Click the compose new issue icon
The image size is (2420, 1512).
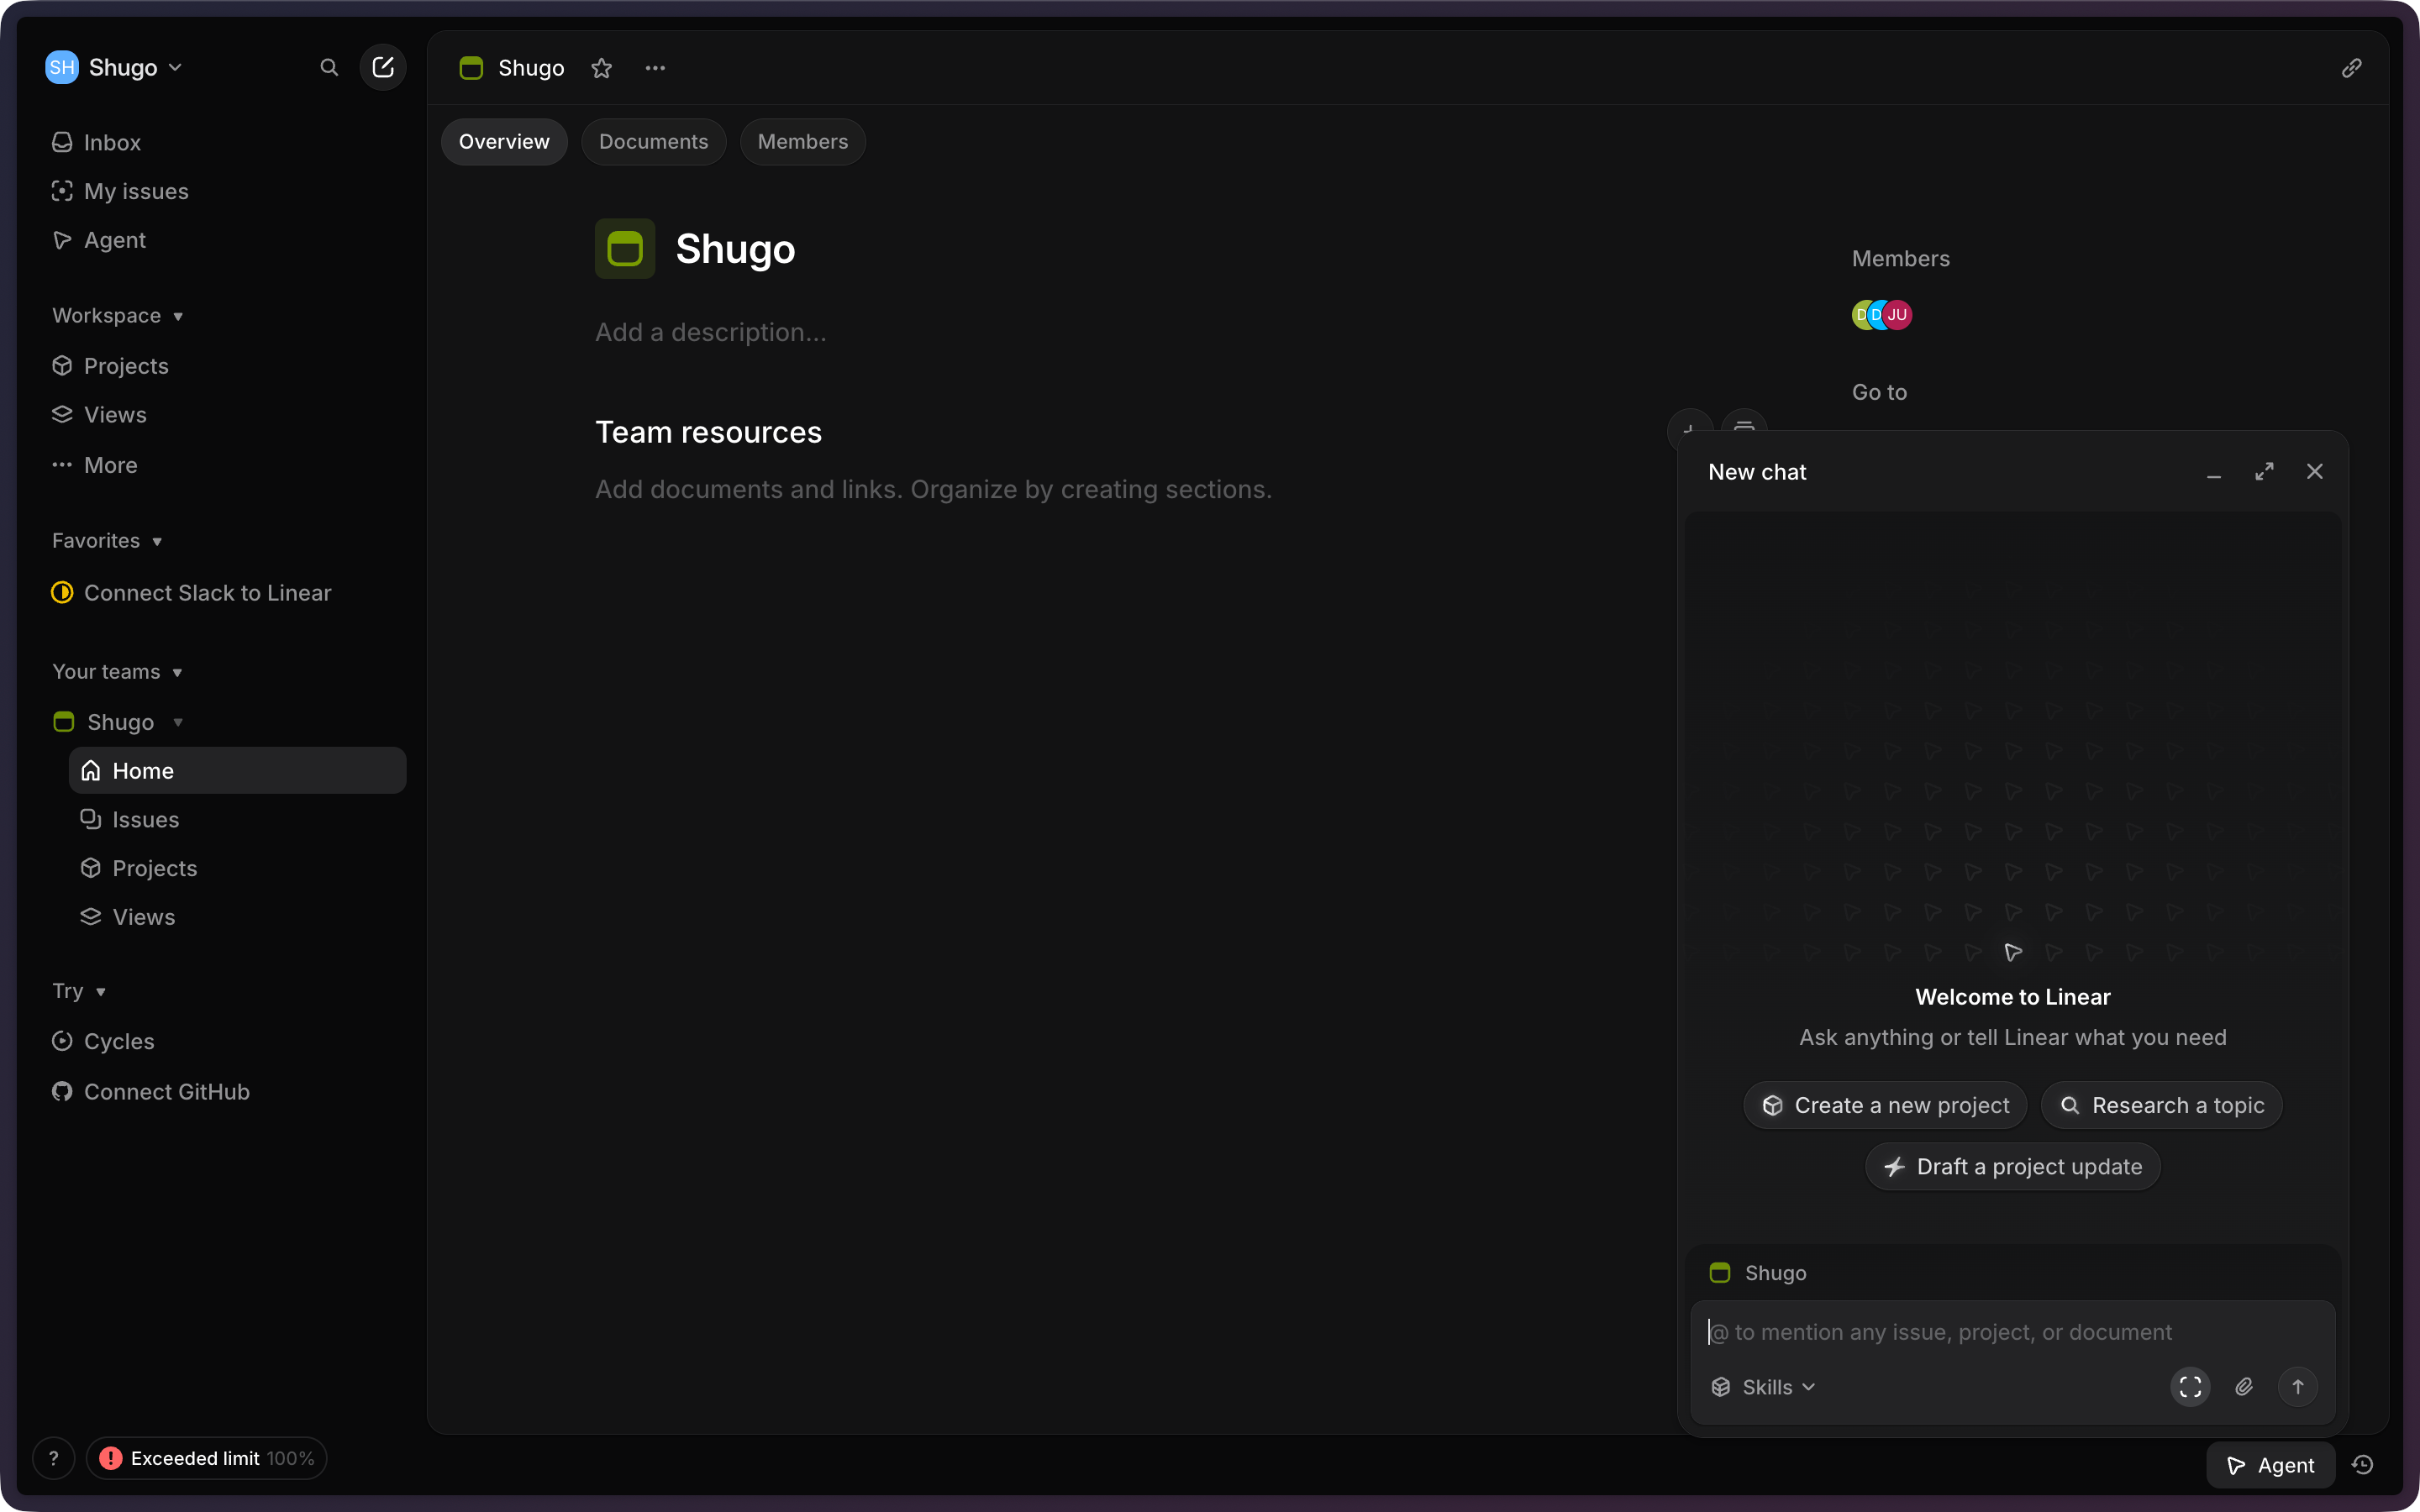[383, 67]
